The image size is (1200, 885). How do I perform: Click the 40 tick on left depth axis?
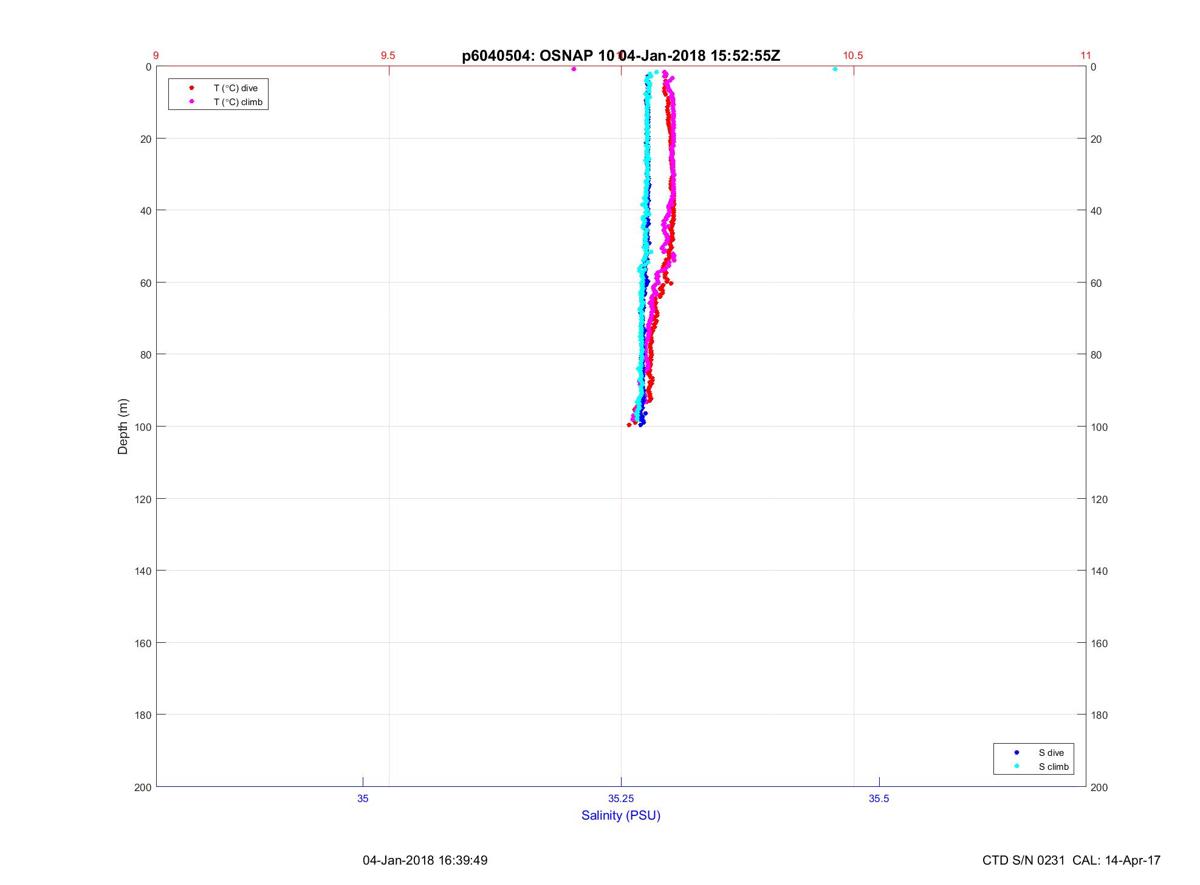(145, 211)
